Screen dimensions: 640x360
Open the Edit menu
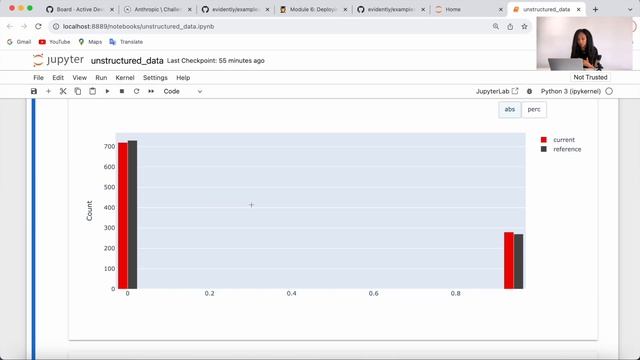(58, 78)
